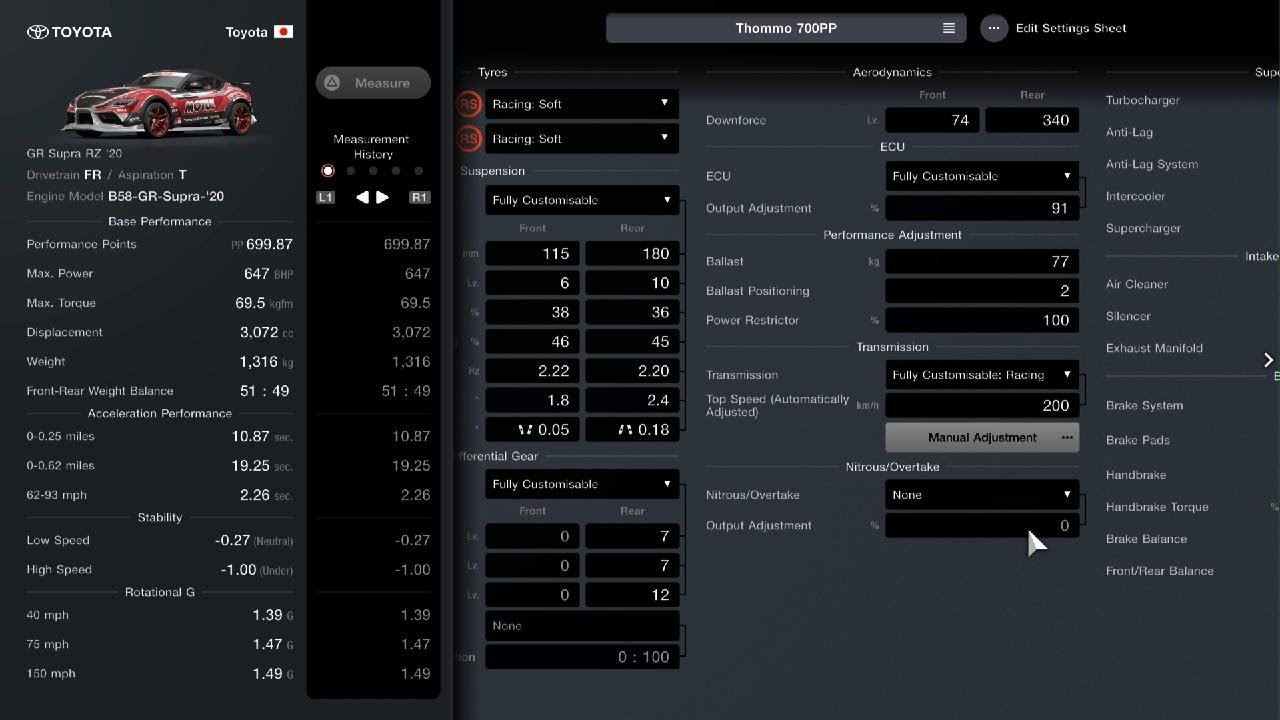Click the Manual Adjustment button
Viewport: 1280px width, 720px height.
pos(982,437)
